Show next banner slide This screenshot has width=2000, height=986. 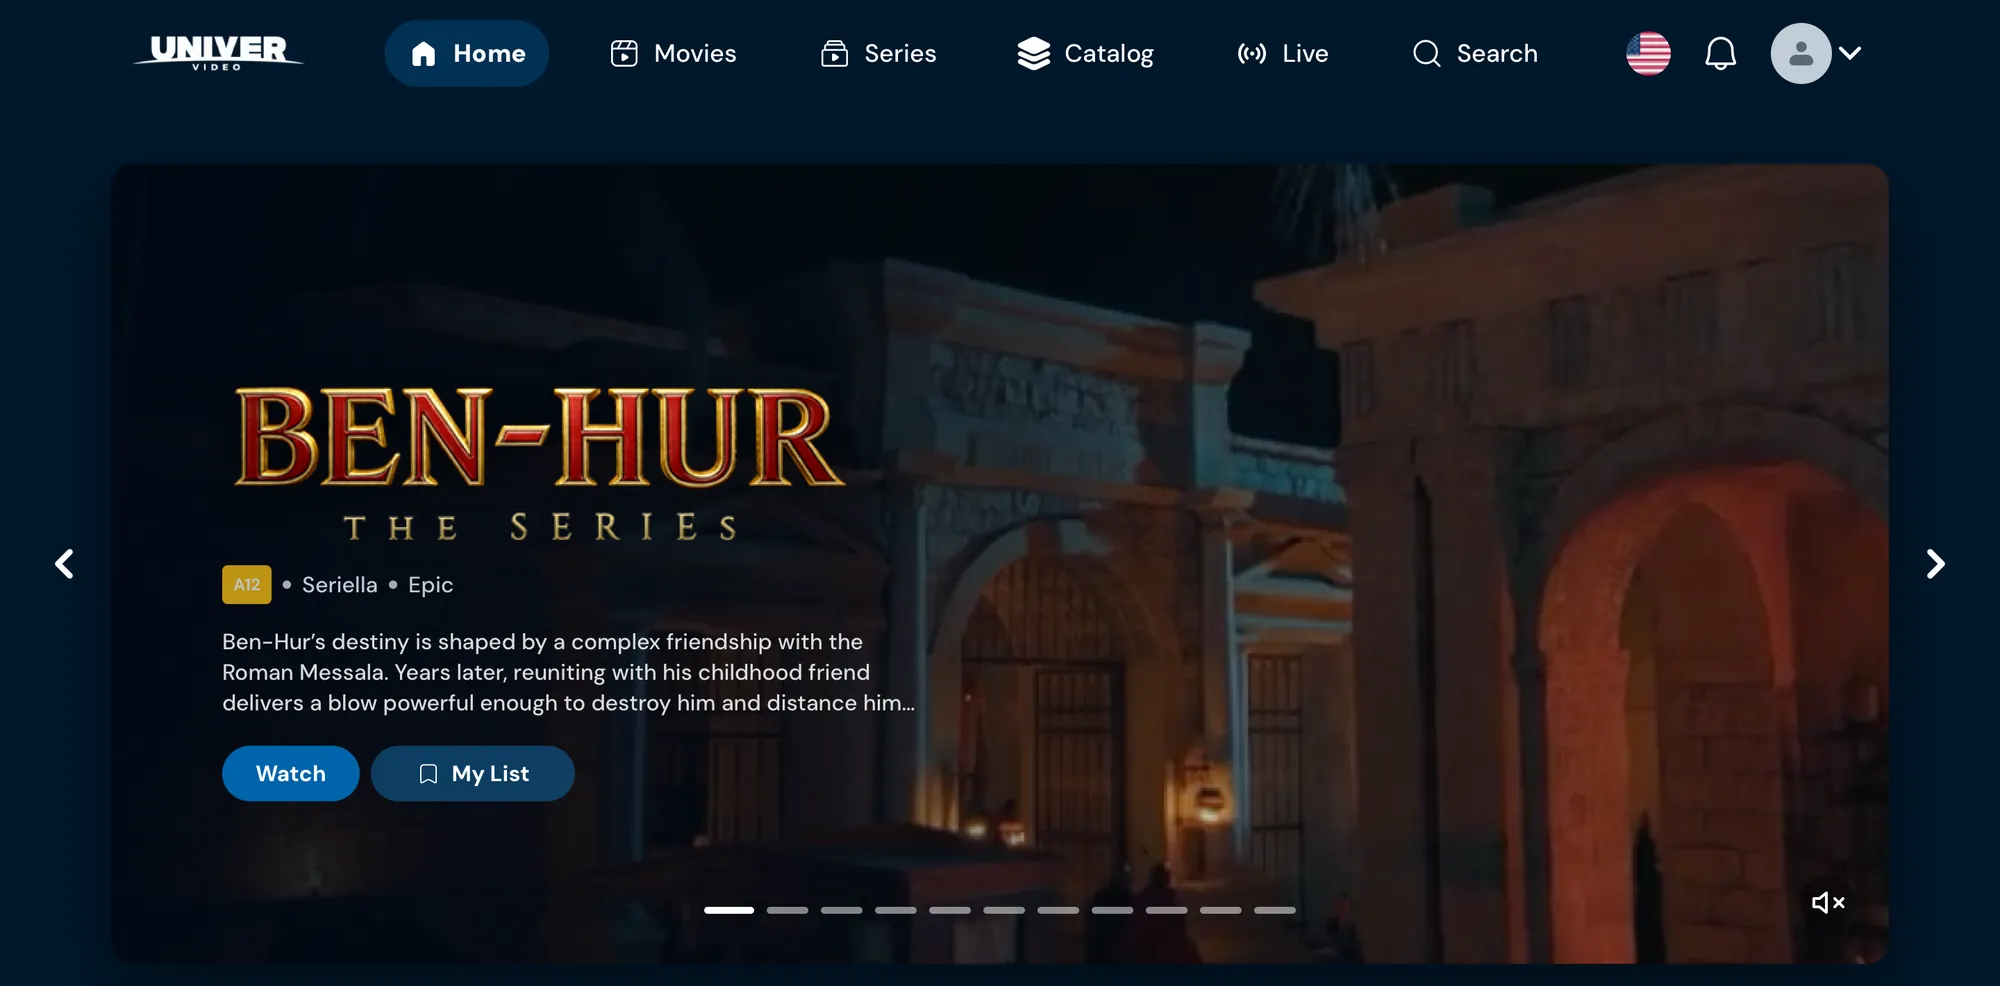coord(1935,564)
